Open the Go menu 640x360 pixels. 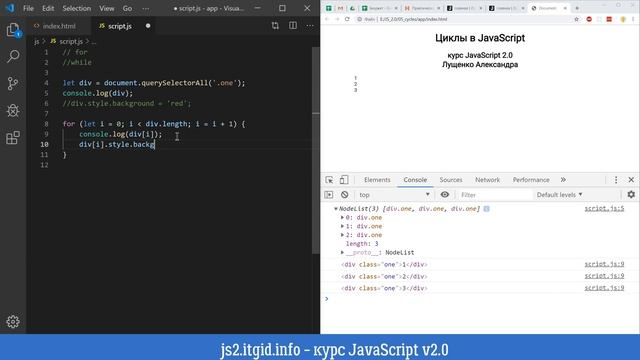click(127, 8)
